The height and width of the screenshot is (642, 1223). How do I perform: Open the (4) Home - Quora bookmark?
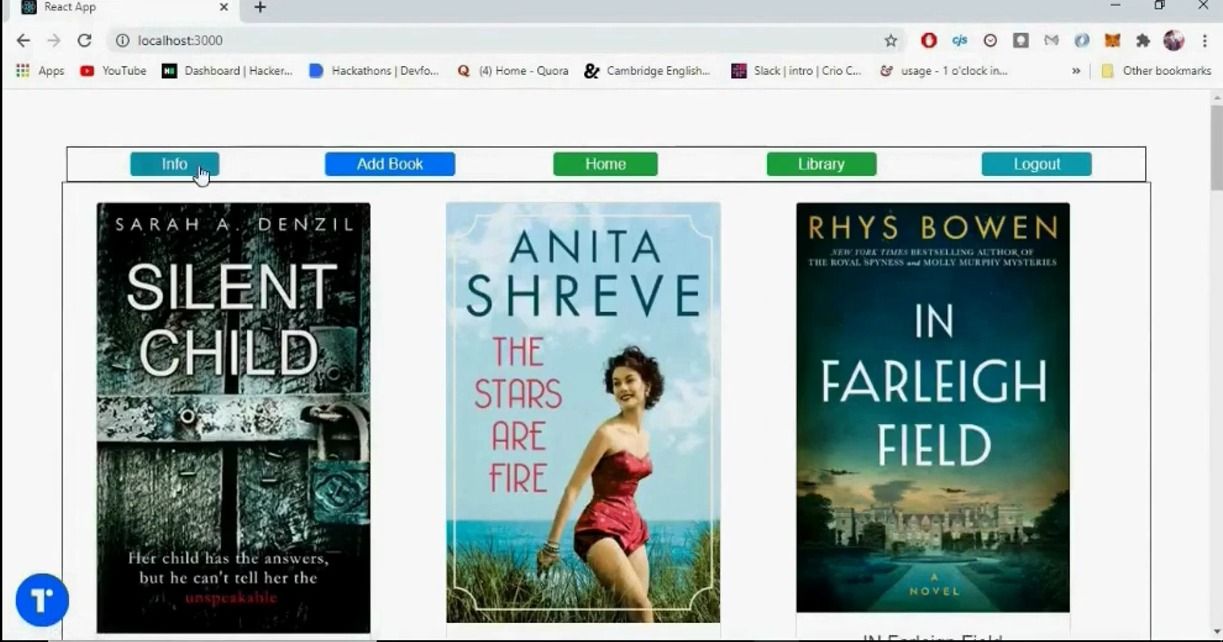(512, 71)
